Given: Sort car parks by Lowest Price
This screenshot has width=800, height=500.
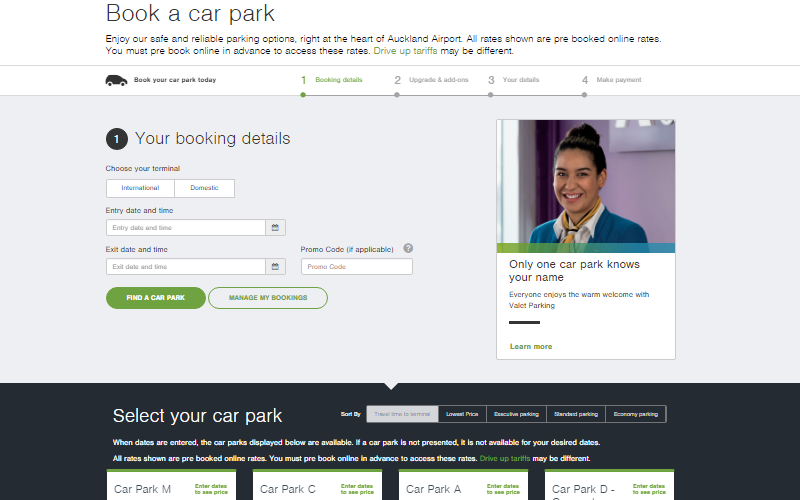Looking at the screenshot, I should pyautogui.click(x=462, y=414).
